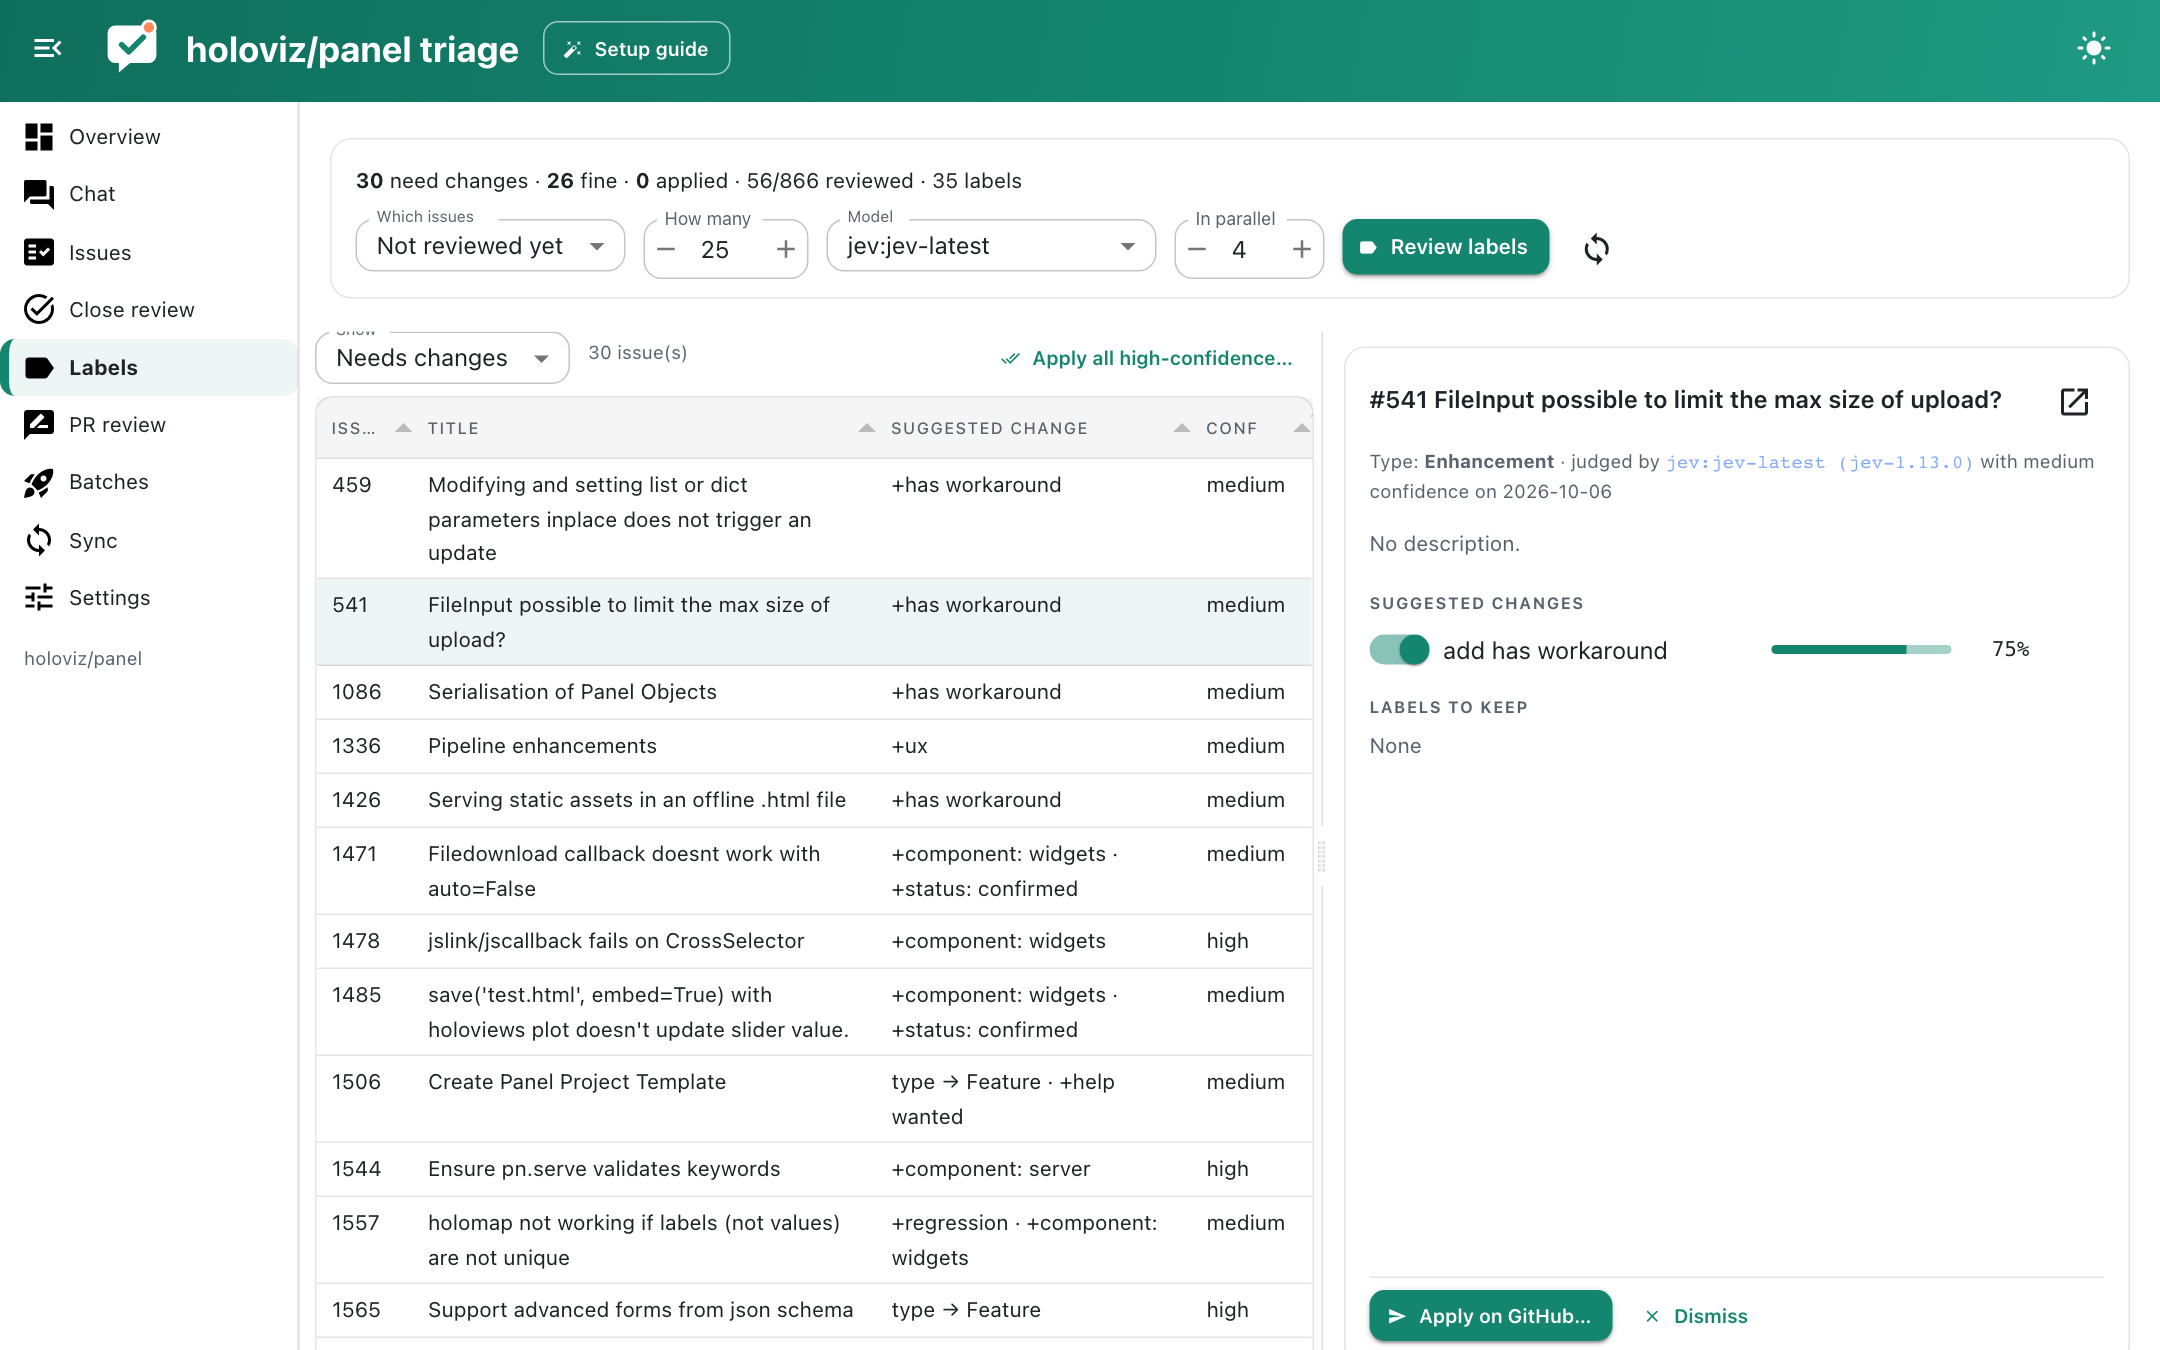Decrease the How many value with minus
The width and height of the screenshot is (2160, 1350).
click(x=667, y=250)
